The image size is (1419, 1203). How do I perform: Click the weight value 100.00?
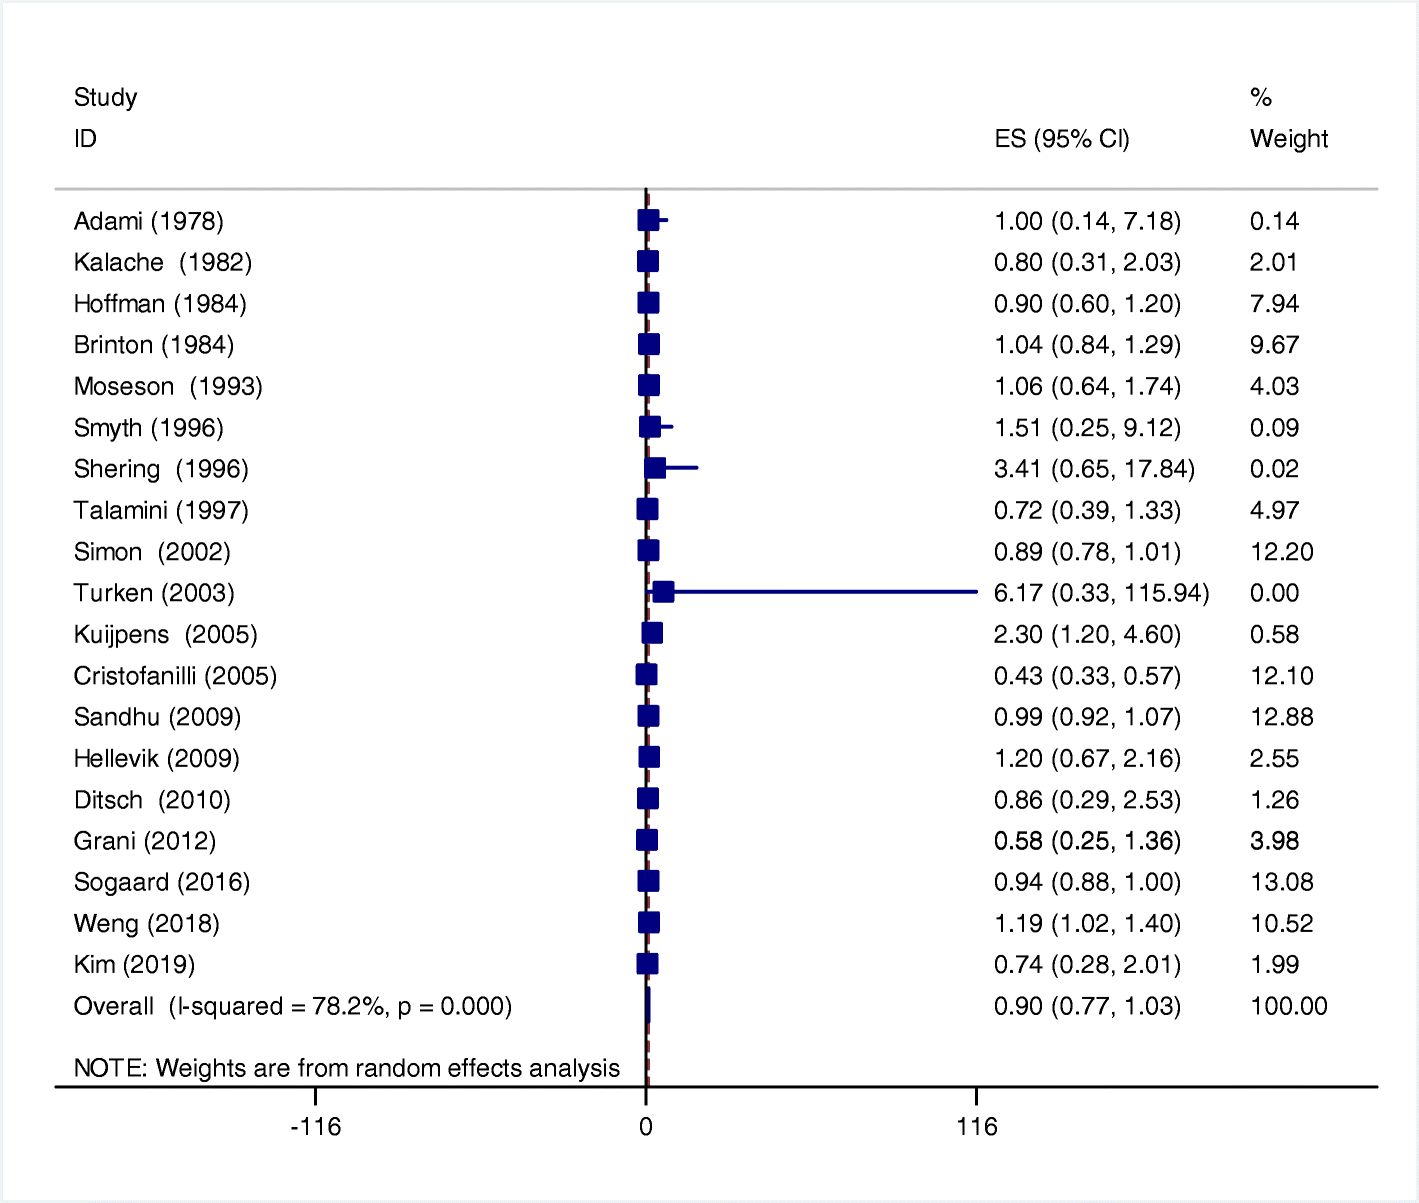pyautogui.click(x=1289, y=1006)
